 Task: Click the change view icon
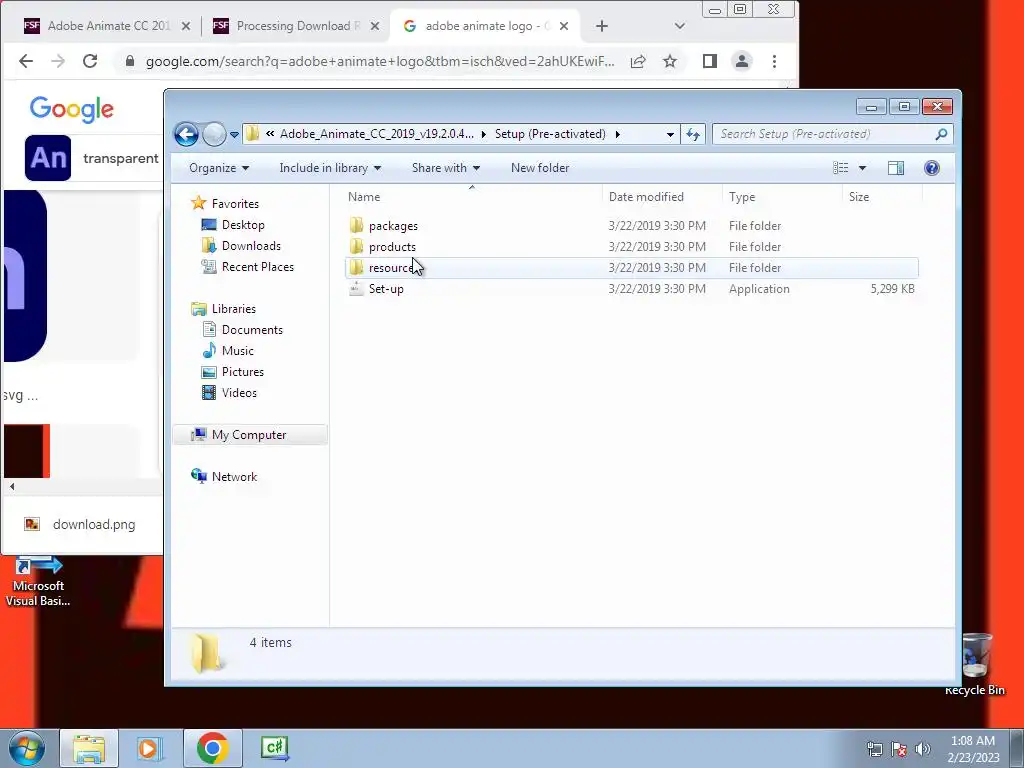[840, 168]
